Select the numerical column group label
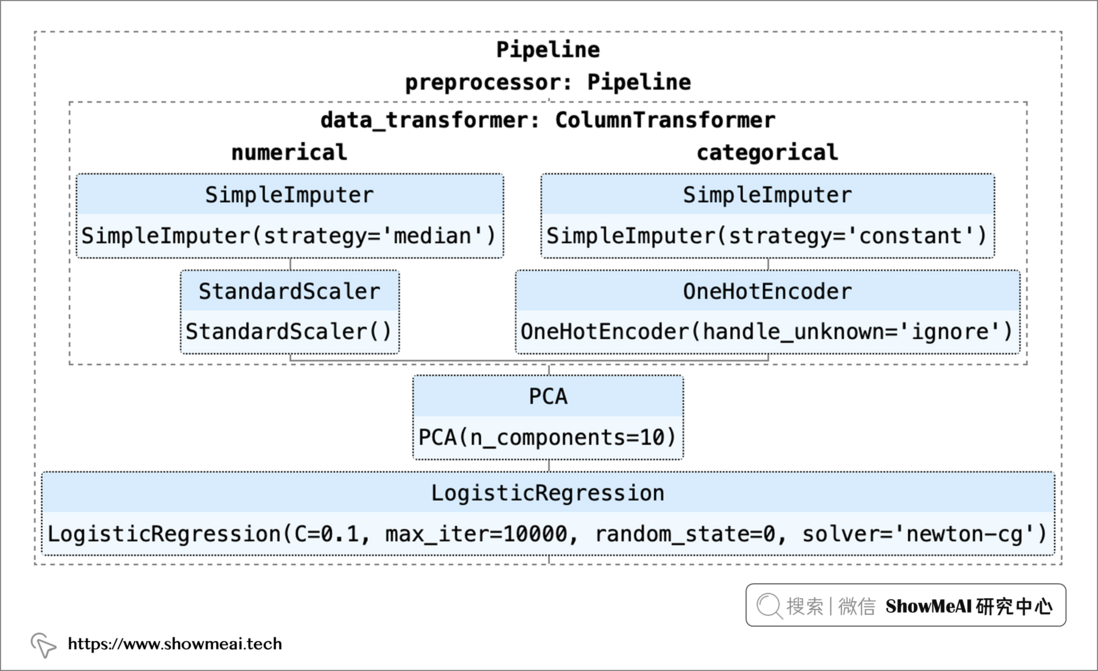1098x671 pixels. pos(289,152)
